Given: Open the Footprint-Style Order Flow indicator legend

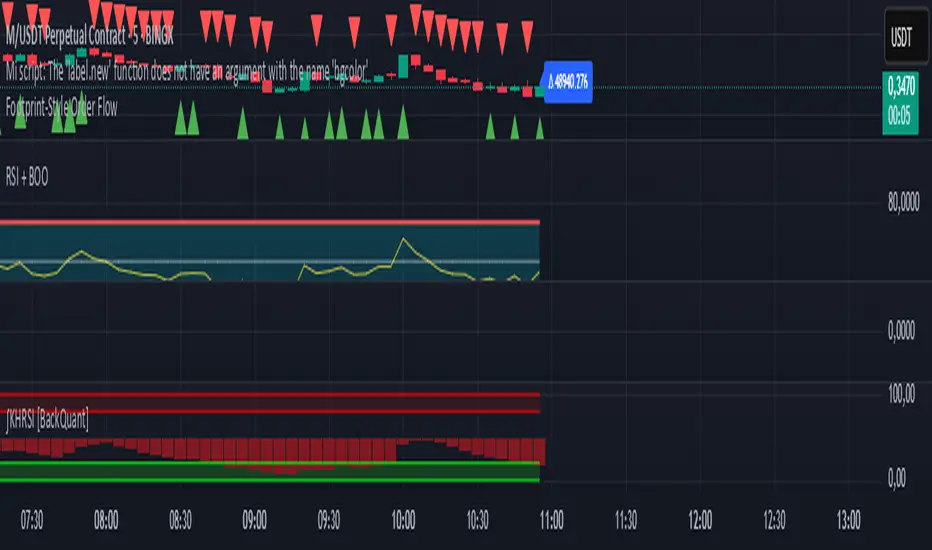Looking at the screenshot, I should (x=62, y=108).
